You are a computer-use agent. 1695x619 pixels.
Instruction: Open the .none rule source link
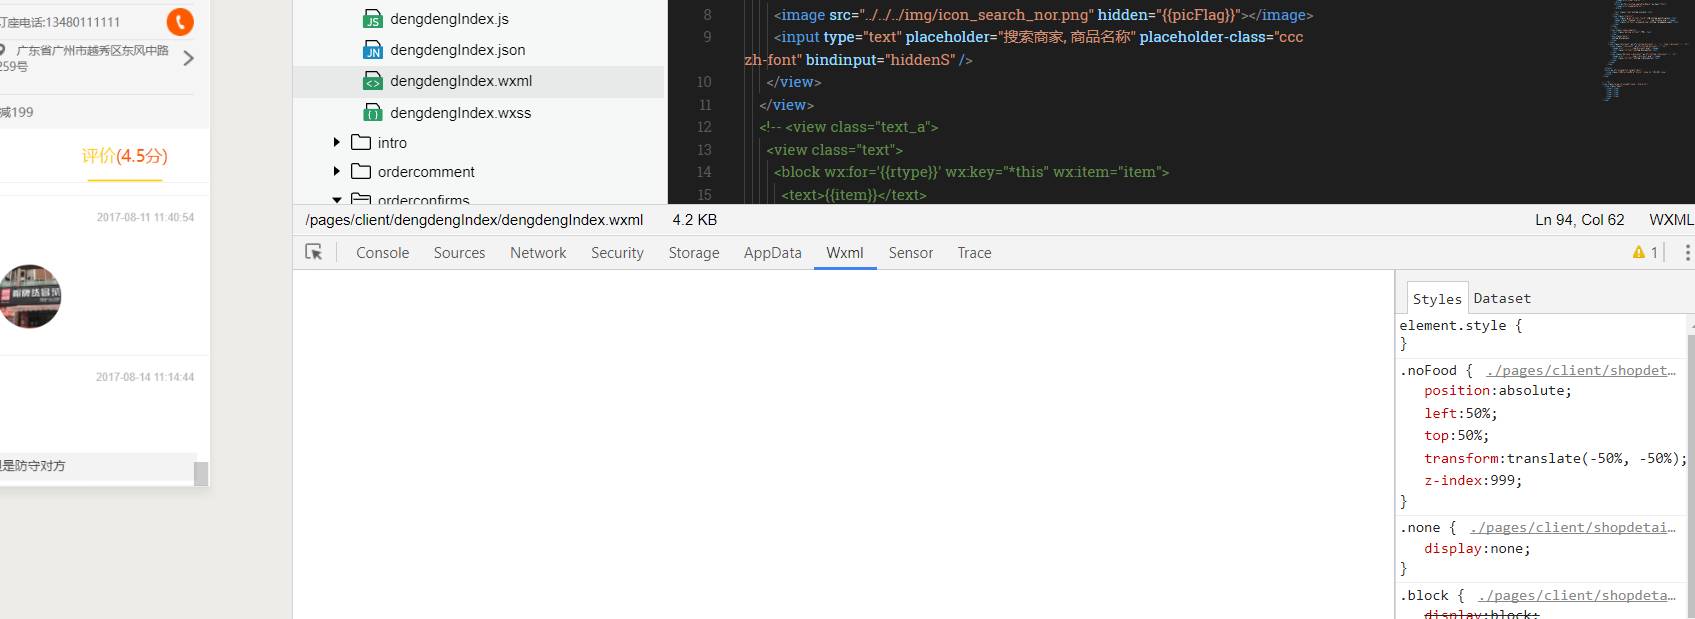point(1572,527)
